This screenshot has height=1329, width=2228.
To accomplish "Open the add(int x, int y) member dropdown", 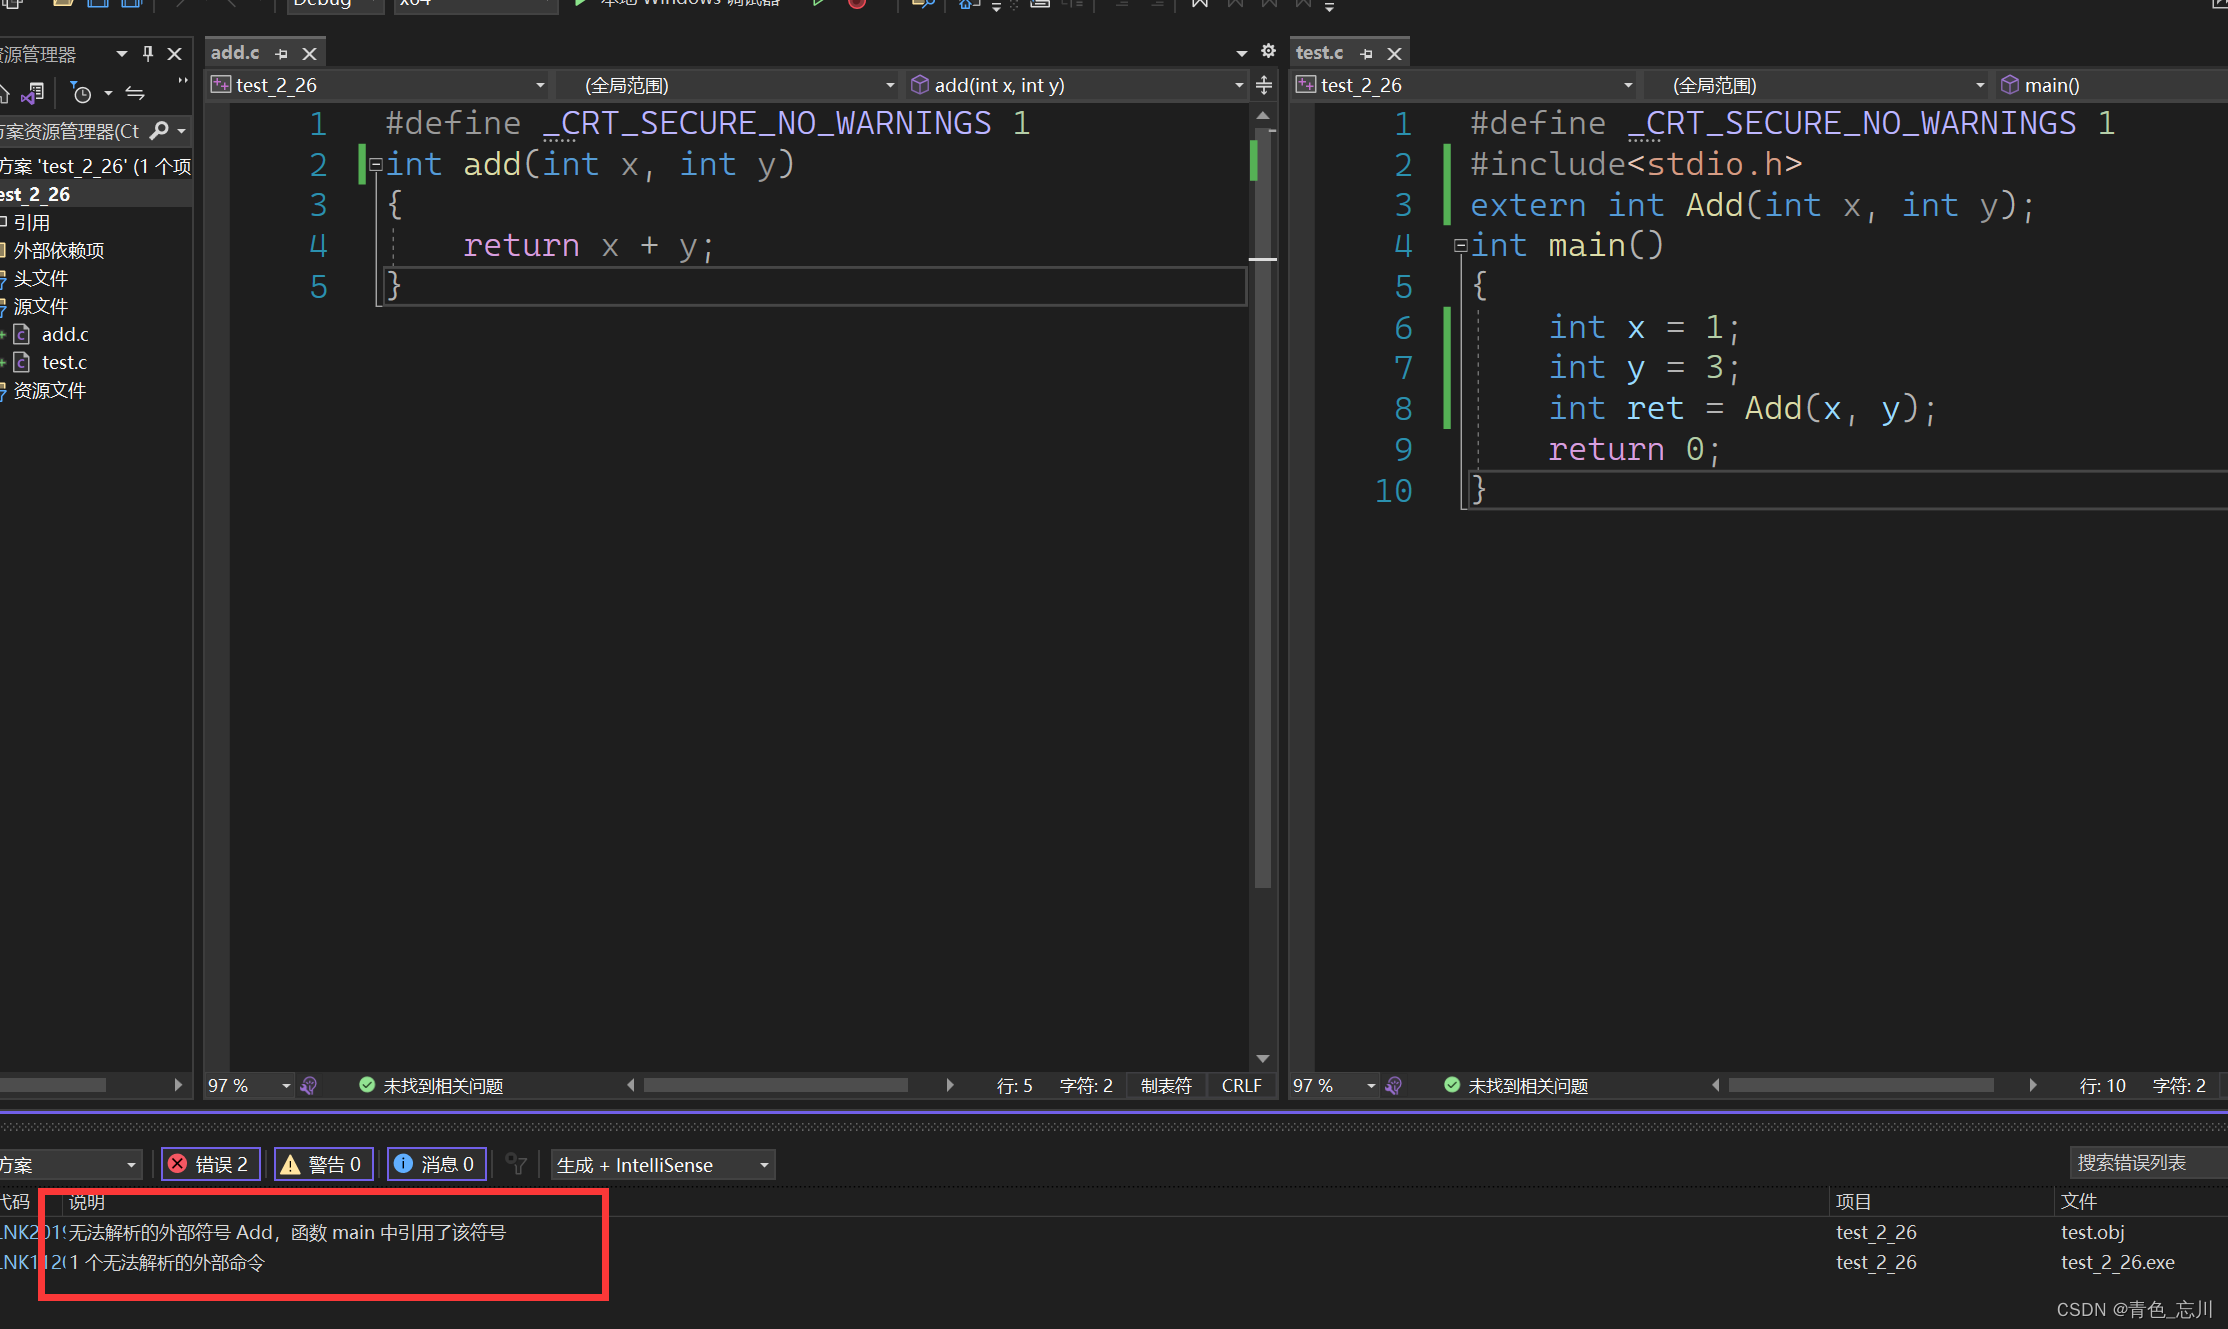I will (x=1078, y=85).
